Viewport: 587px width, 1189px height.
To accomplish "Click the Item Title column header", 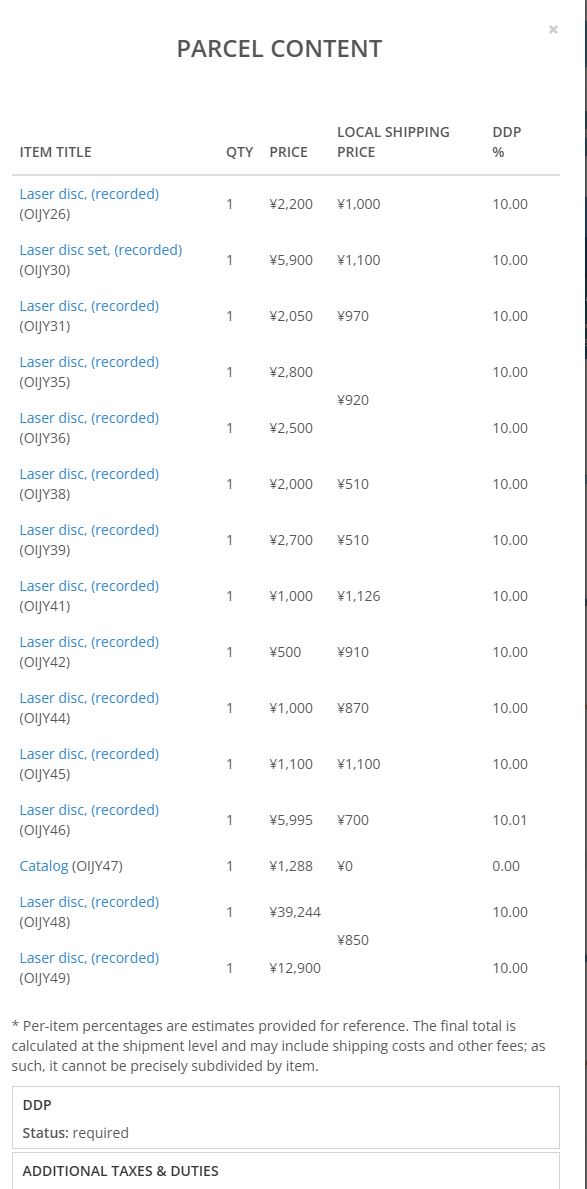I will click(55, 152).
